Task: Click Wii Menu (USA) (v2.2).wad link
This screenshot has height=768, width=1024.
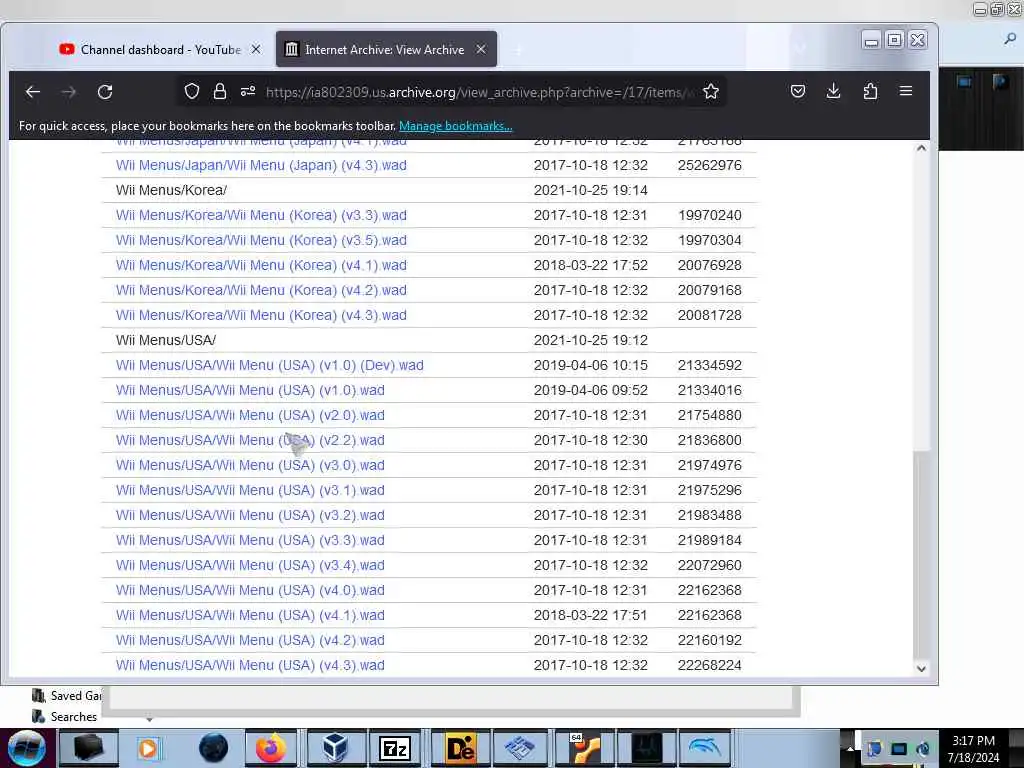Action: [250, 440]
